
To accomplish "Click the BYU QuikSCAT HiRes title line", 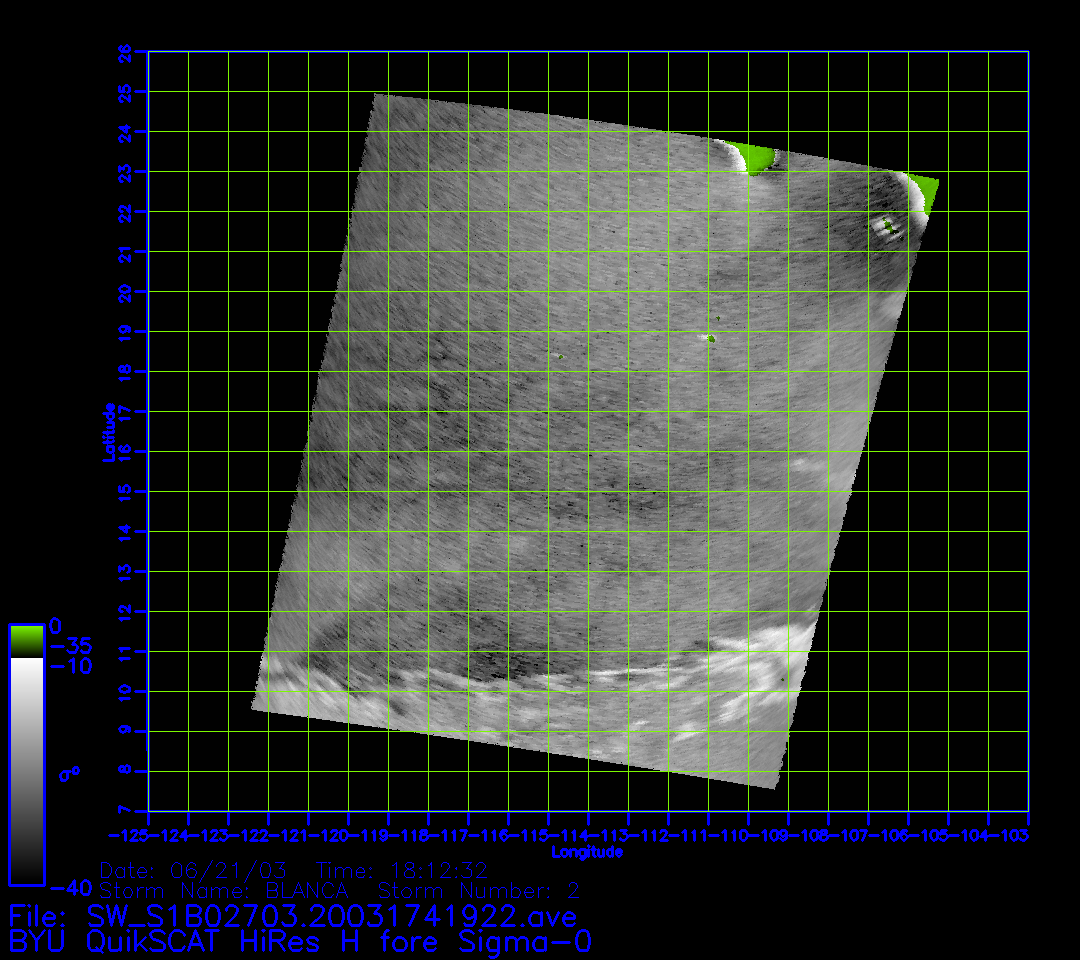I will [300, 942].
